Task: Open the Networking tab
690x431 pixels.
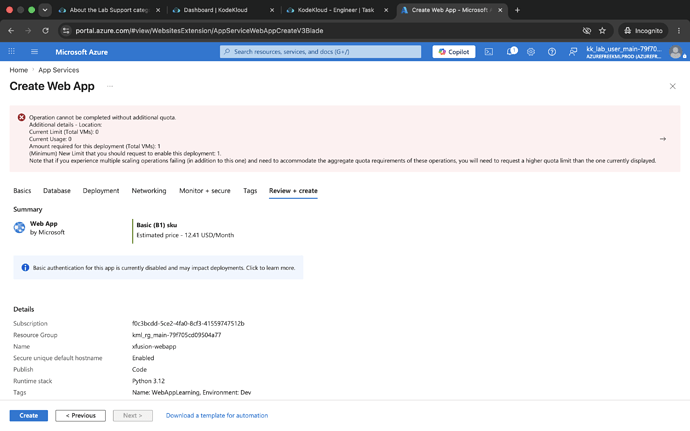Action: point(149,191)
